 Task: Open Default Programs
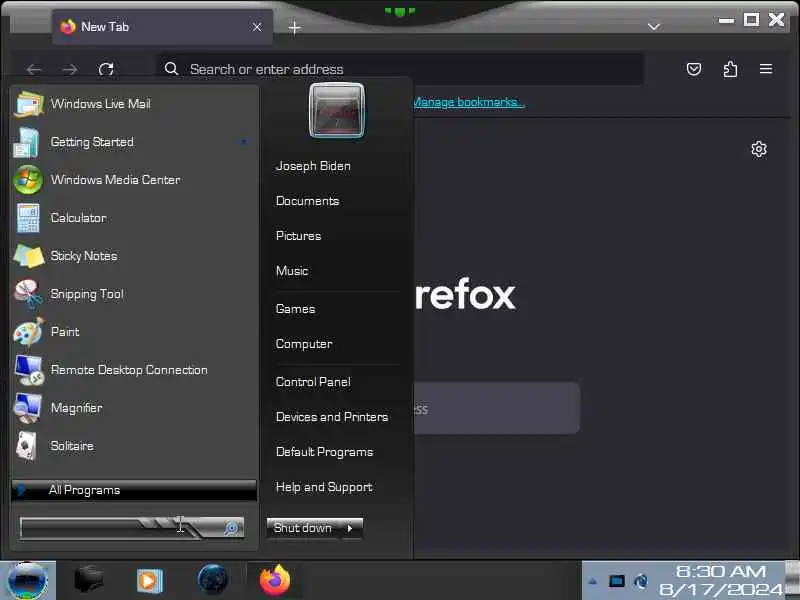(324, 452)
